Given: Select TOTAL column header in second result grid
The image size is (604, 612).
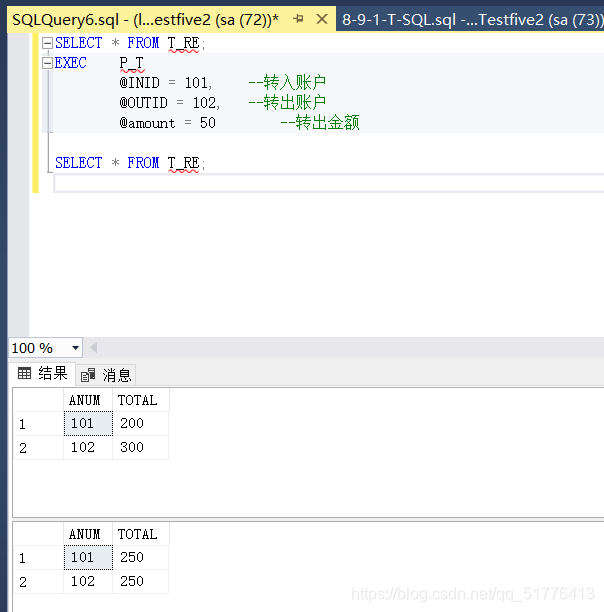Looking at the screenshot, I should click(x=140, y=534).
